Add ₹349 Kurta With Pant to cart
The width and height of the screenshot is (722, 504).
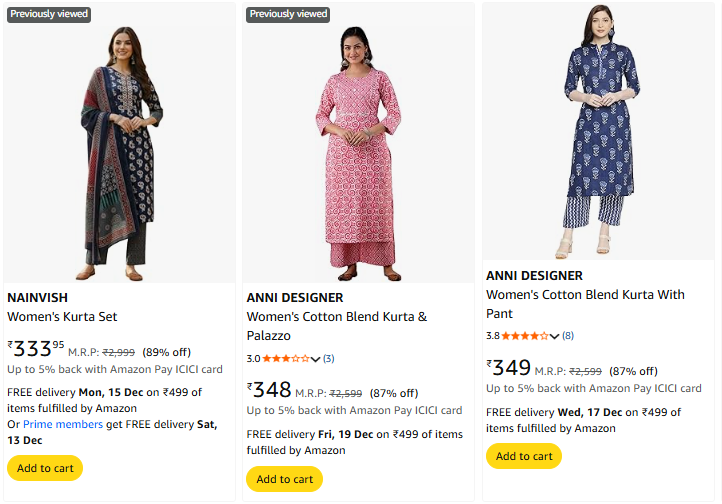coord(523,456)
